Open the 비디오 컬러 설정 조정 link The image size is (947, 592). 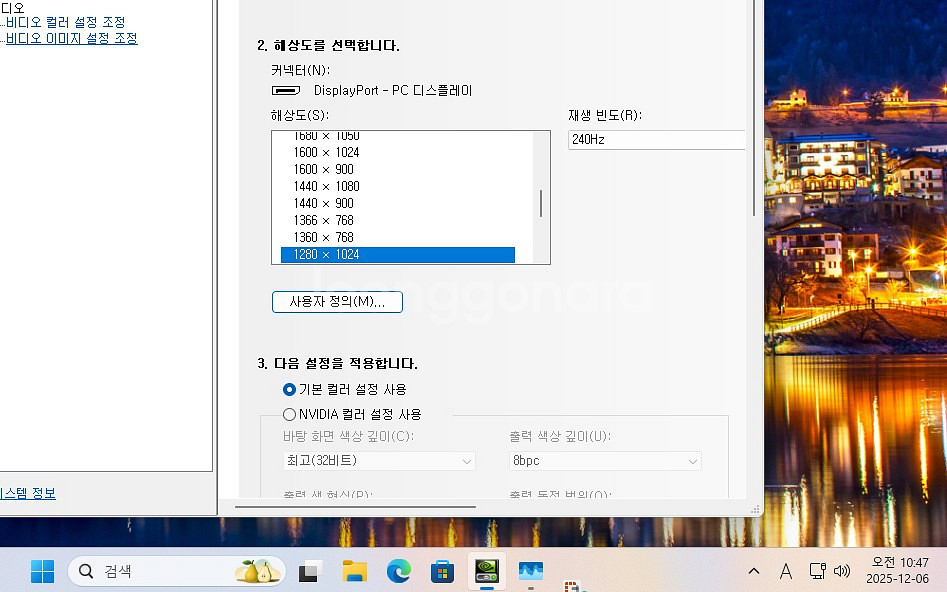(64, 22)
